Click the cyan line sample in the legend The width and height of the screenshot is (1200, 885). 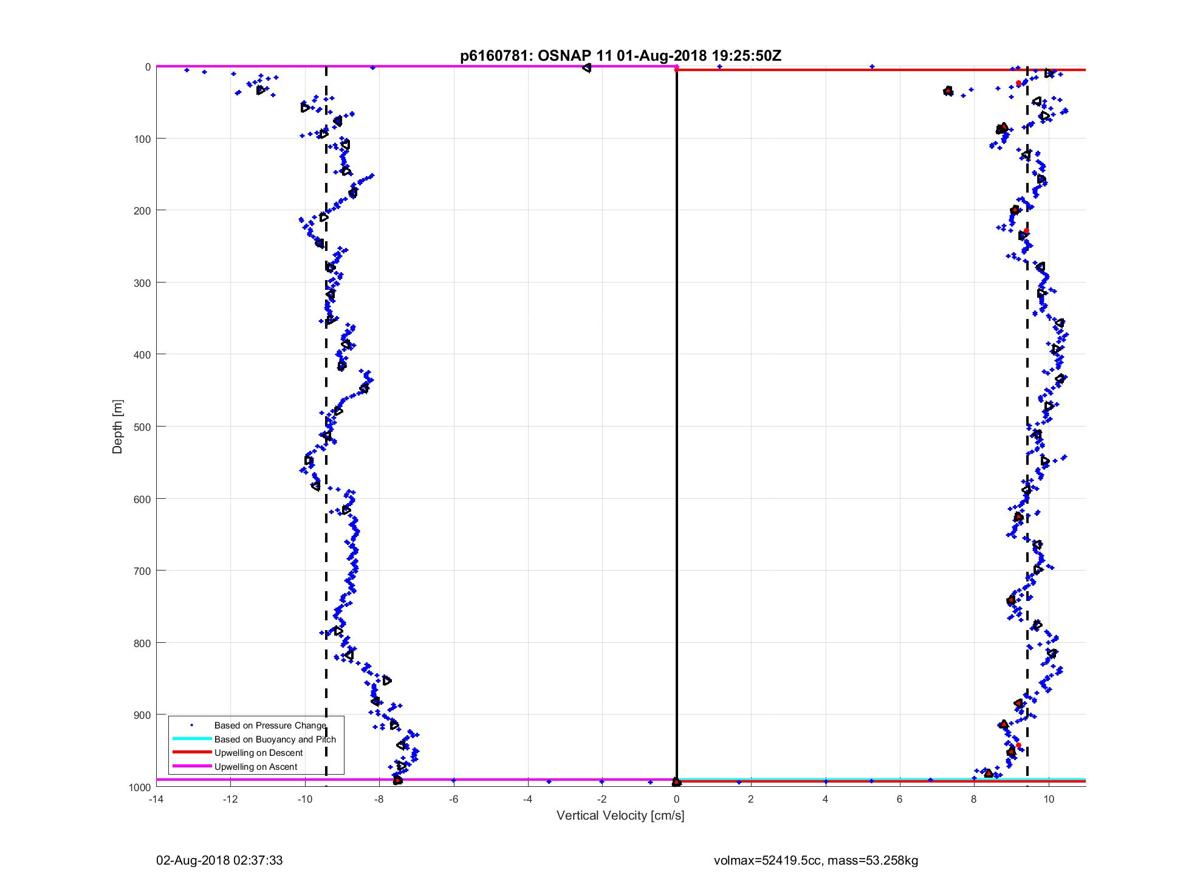[191, 738]
